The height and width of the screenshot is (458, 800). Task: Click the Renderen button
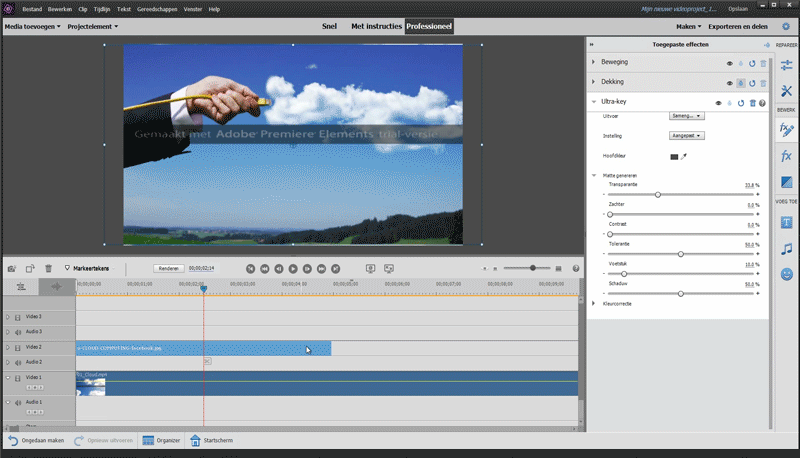point(169,268)
